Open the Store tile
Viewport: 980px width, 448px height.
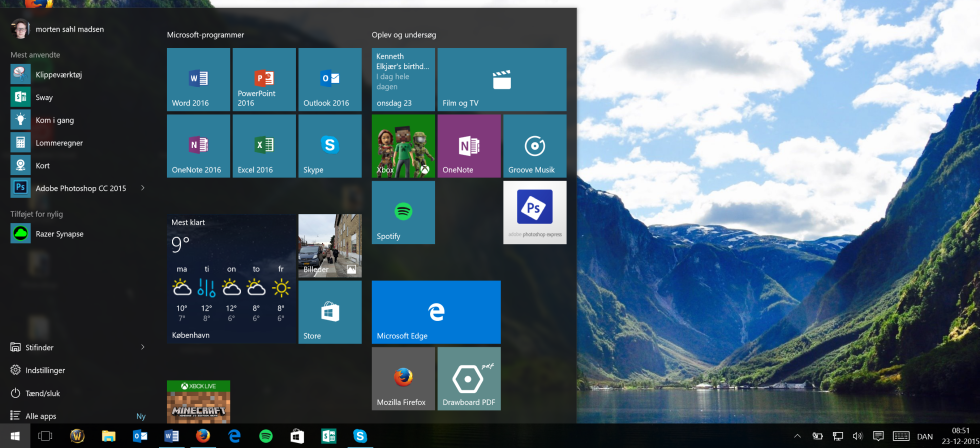coord(329,312)
